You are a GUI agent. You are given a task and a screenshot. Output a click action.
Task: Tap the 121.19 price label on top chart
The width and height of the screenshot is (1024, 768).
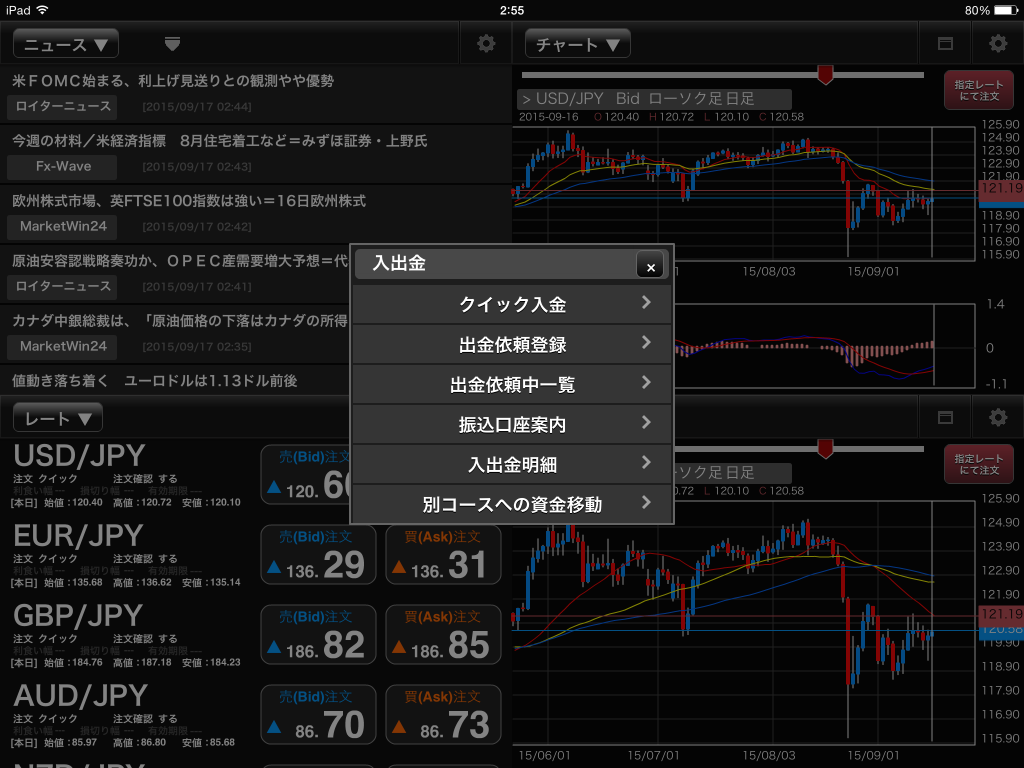1001,188
